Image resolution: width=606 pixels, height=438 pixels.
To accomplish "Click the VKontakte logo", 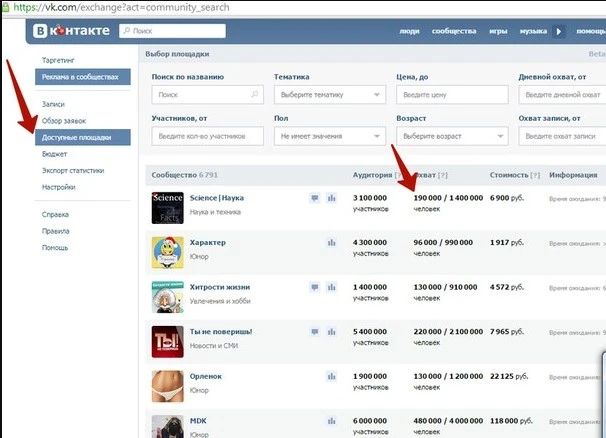I will (71, 31).
